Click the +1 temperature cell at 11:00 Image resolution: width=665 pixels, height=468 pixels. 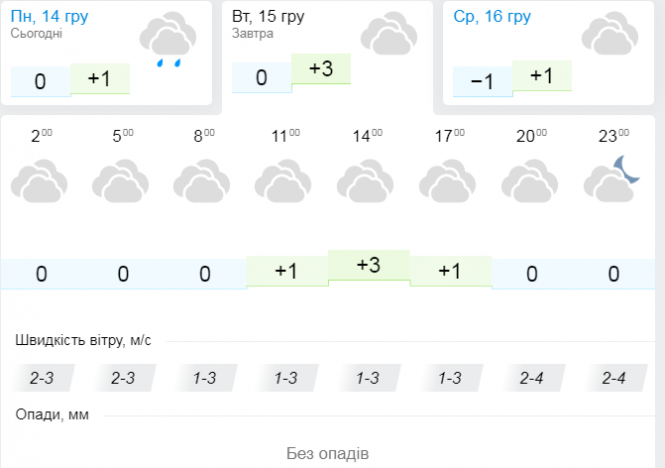pos(286,272)
